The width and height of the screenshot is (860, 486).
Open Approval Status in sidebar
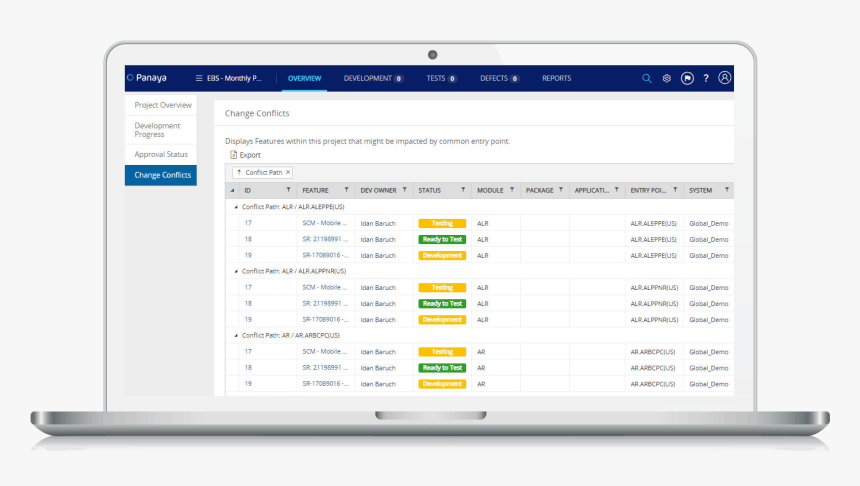pyautogui.click(x=161, y=155)
